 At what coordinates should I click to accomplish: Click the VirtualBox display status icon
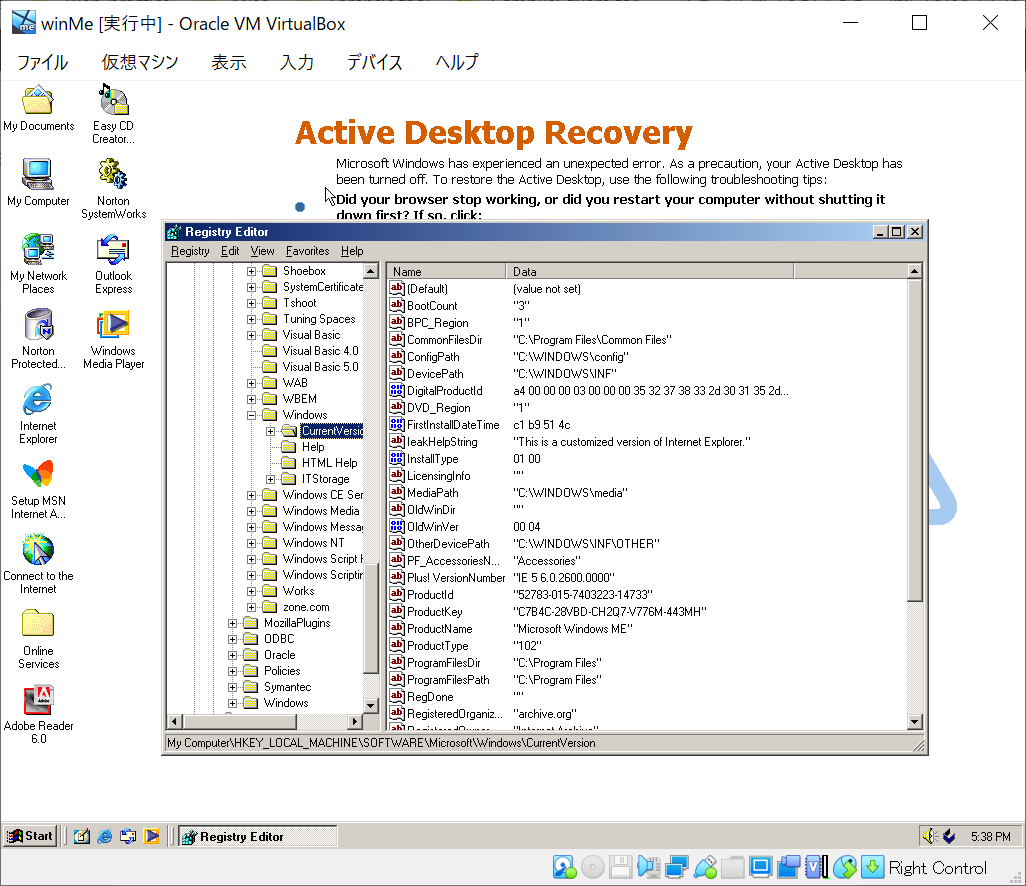click(761, 868)
